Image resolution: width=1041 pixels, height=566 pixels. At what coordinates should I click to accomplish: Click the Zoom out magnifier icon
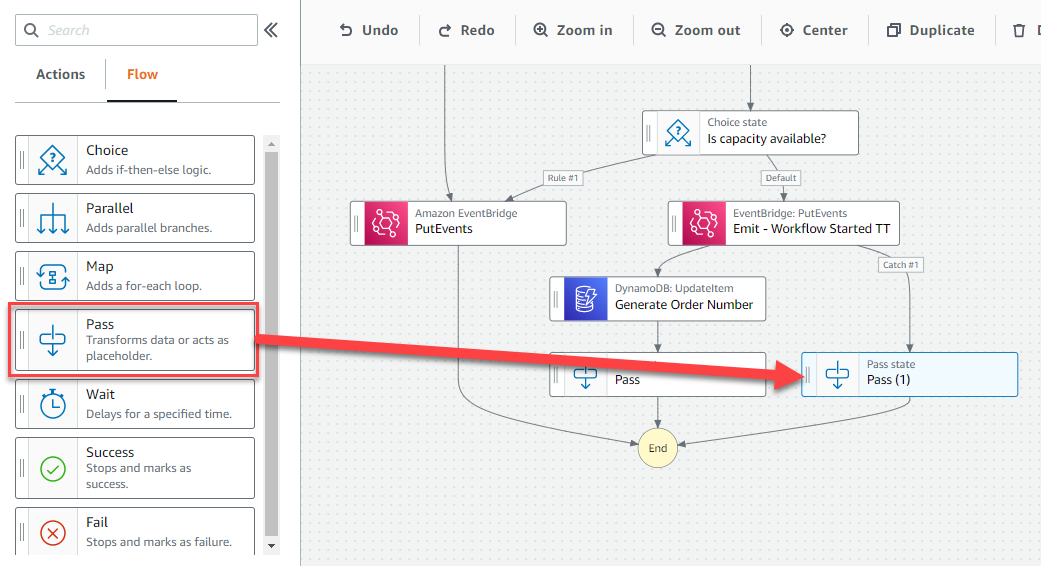tap(658, 30)
